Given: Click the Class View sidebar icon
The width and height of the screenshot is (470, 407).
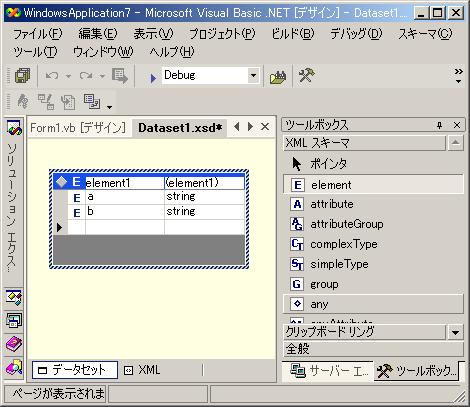Looking at the screenshot, I should coord(14,297).
